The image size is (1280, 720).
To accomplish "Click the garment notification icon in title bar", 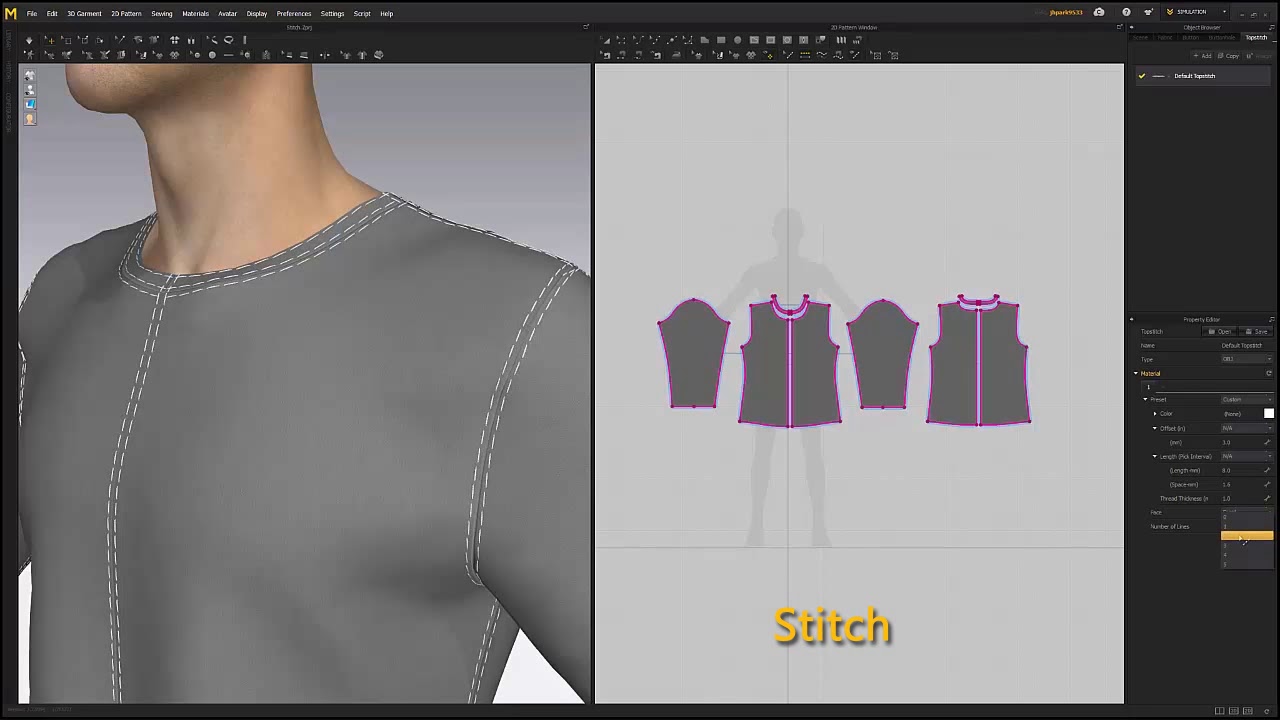I will coord(1148,12).
